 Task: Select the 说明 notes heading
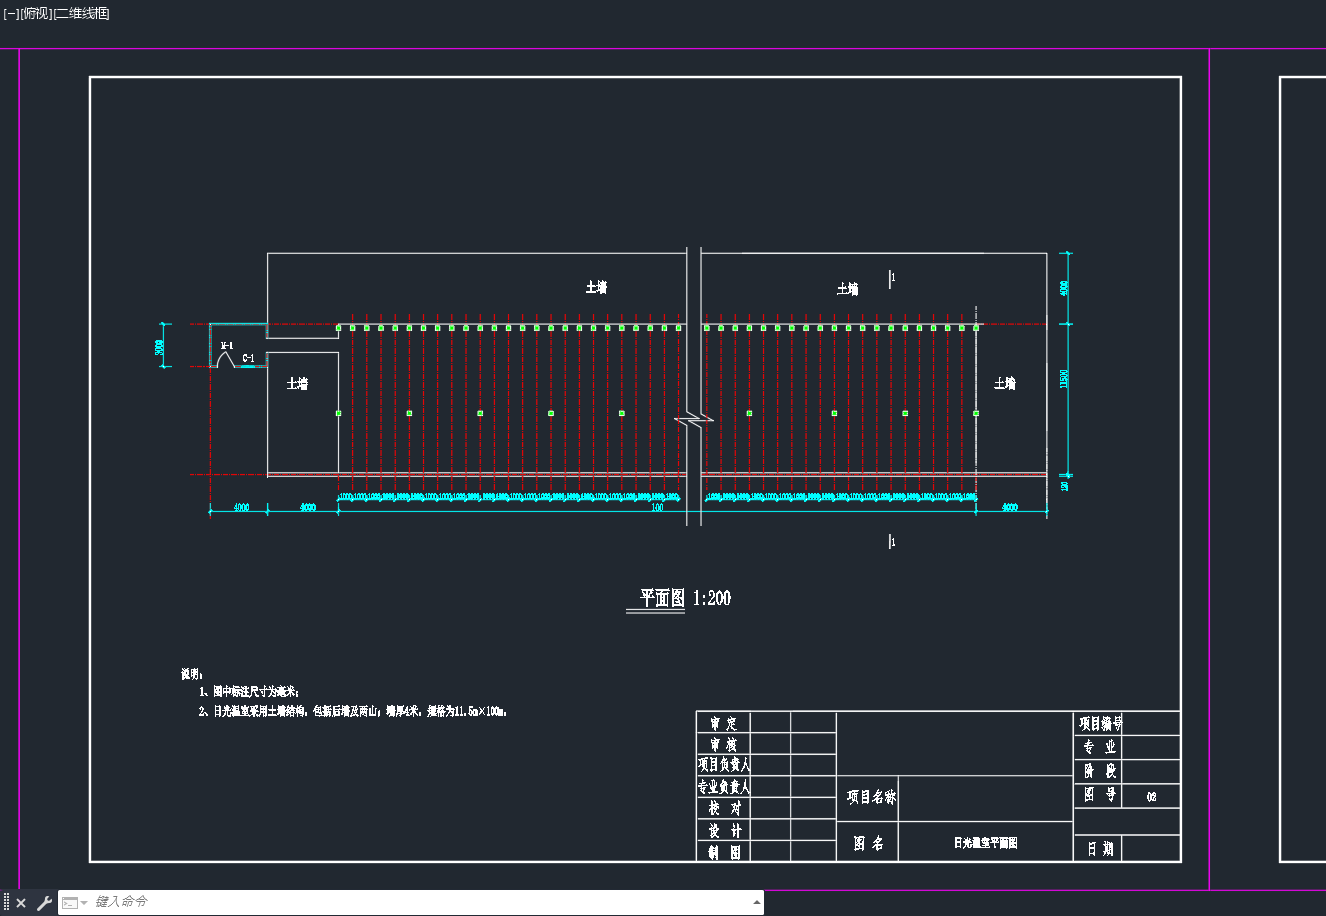pyautogui.click(x=191, y=675)
